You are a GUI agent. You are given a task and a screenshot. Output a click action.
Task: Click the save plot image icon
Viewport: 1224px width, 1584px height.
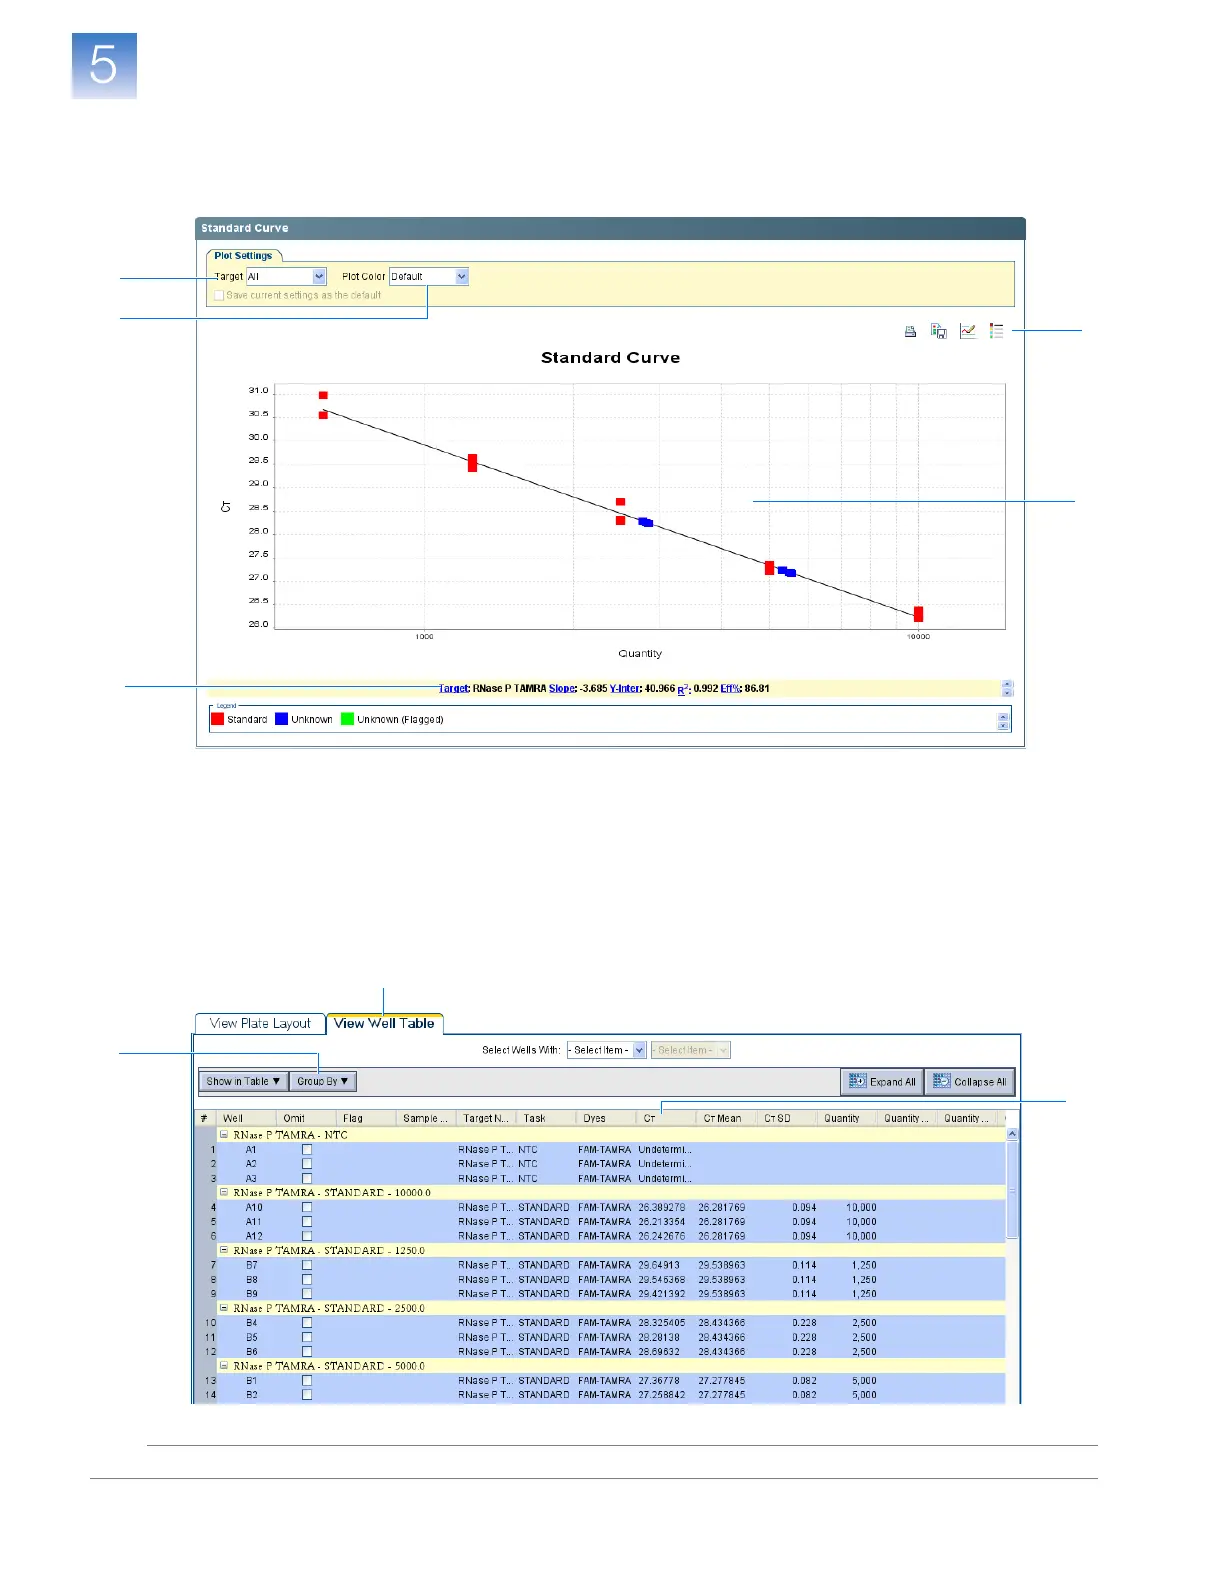point(938,331)
